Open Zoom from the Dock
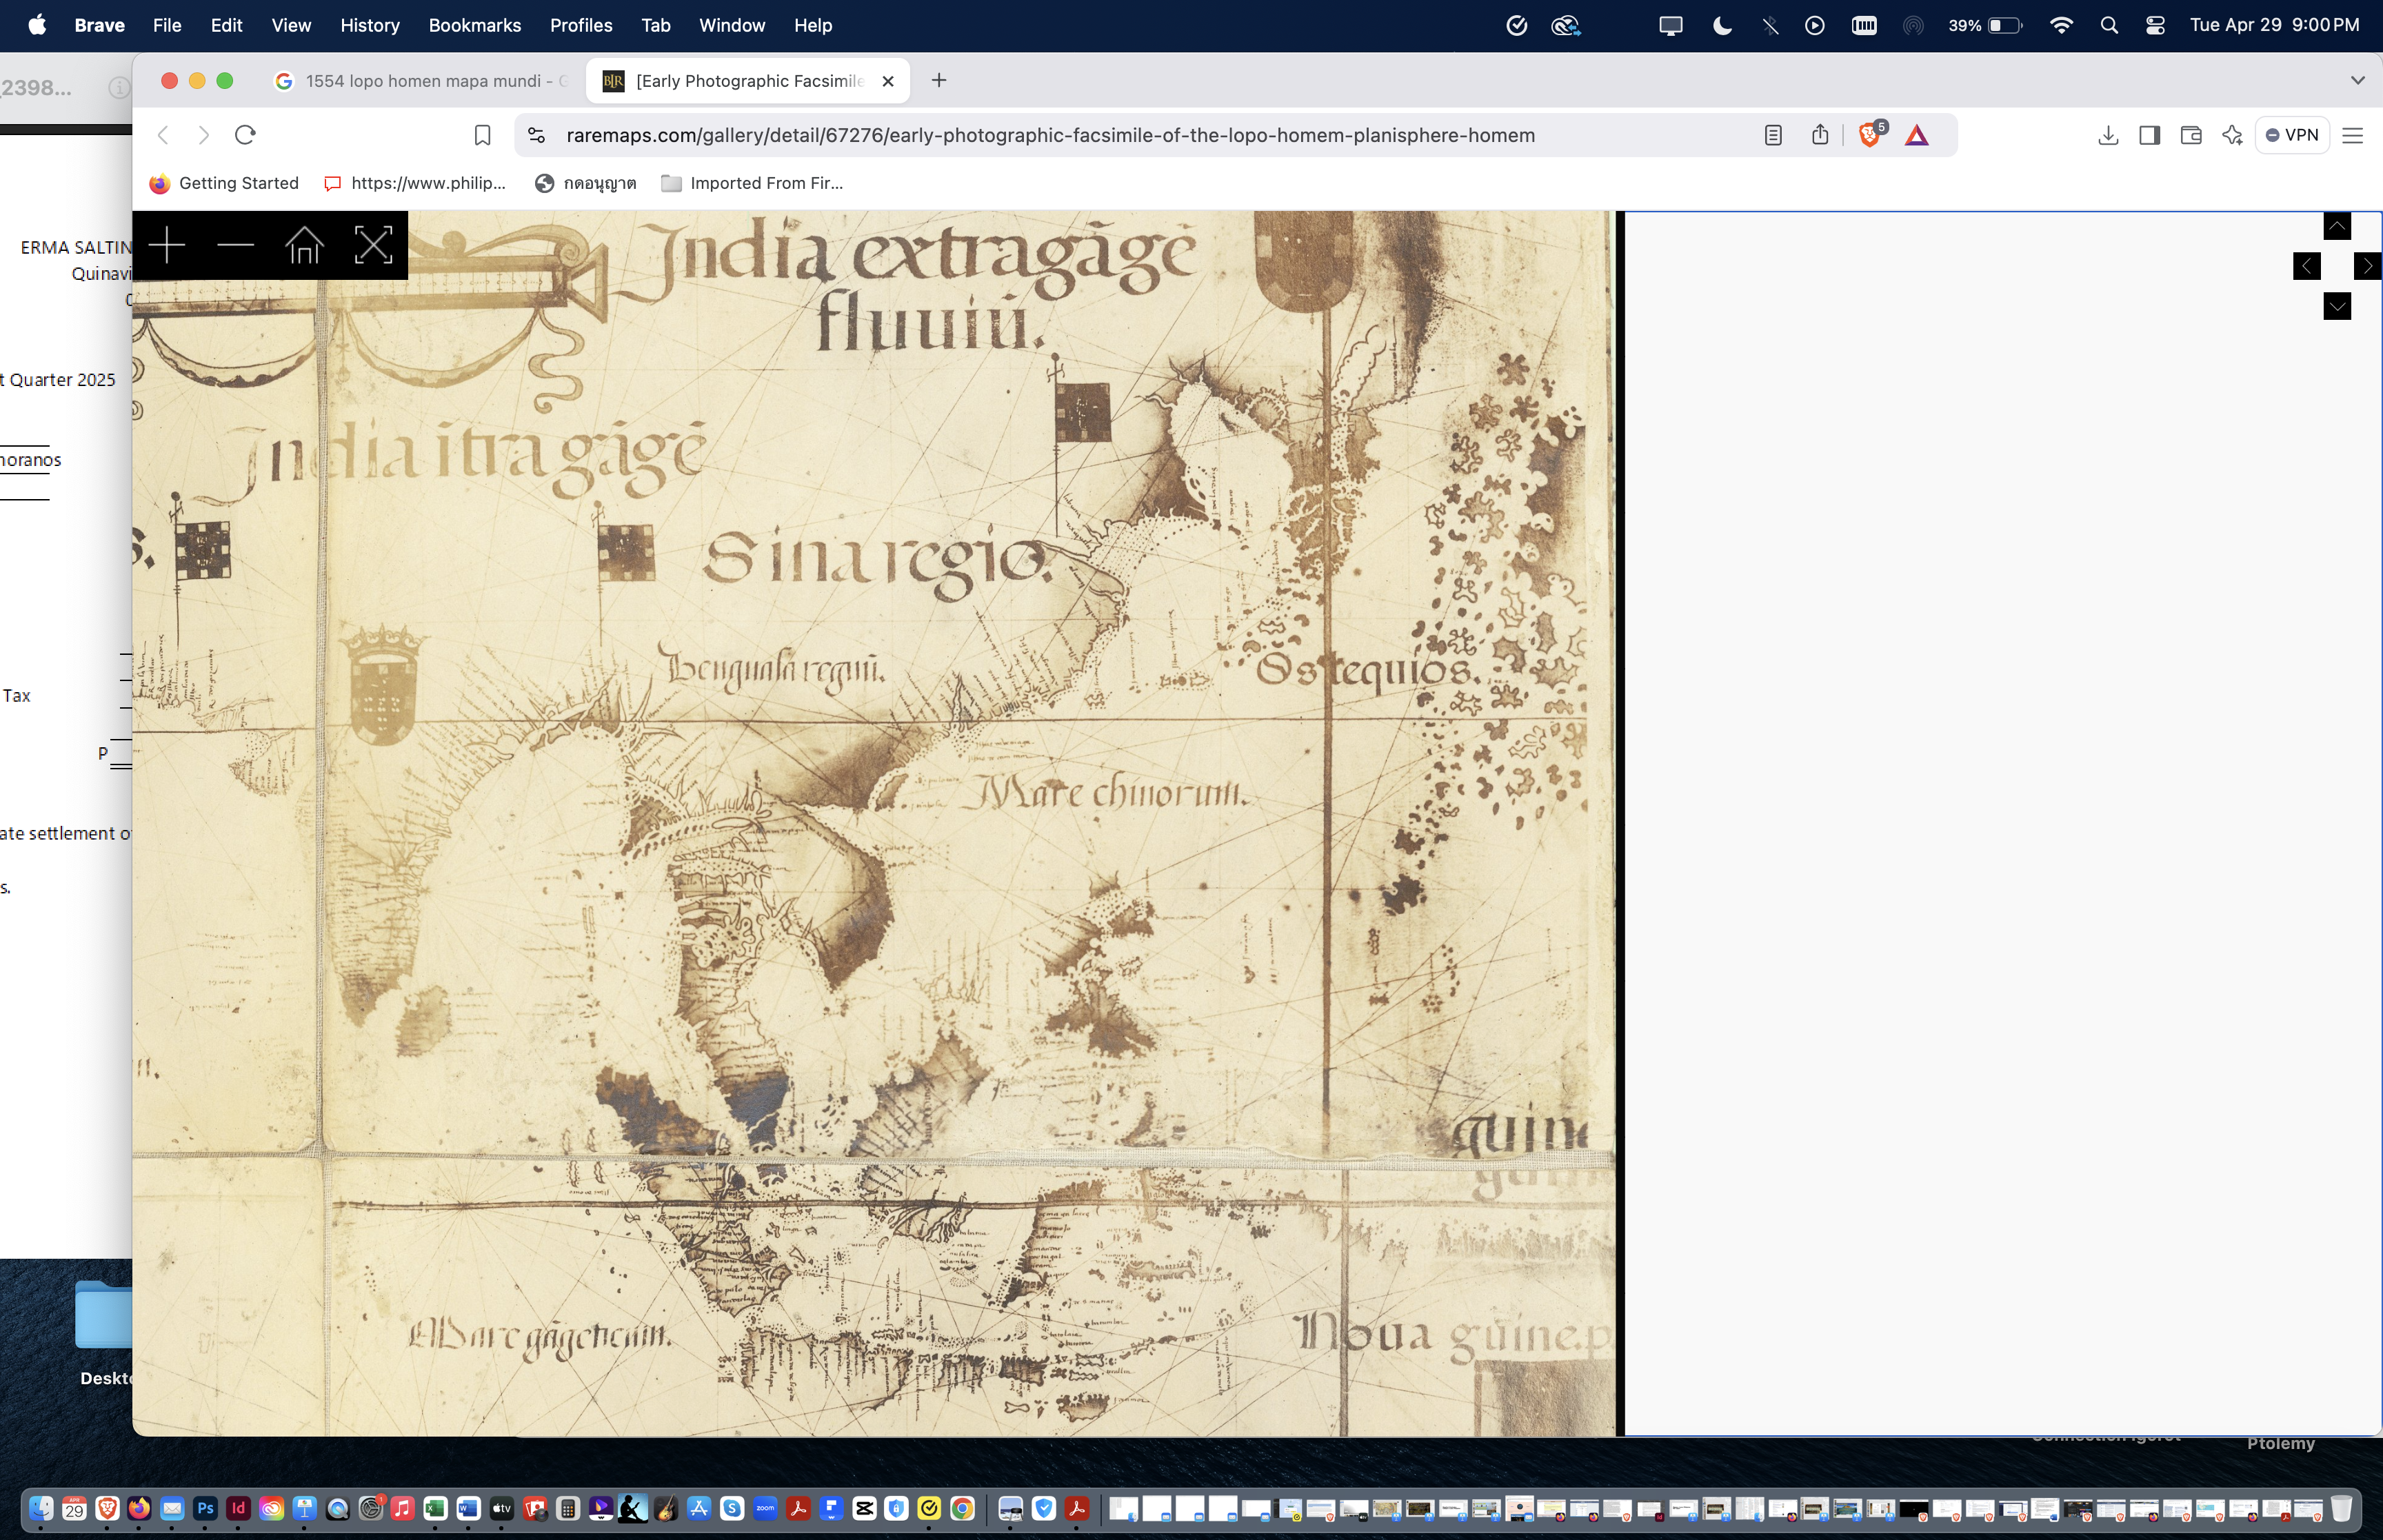The image size is (2383, 1540). pos(765,1508)
